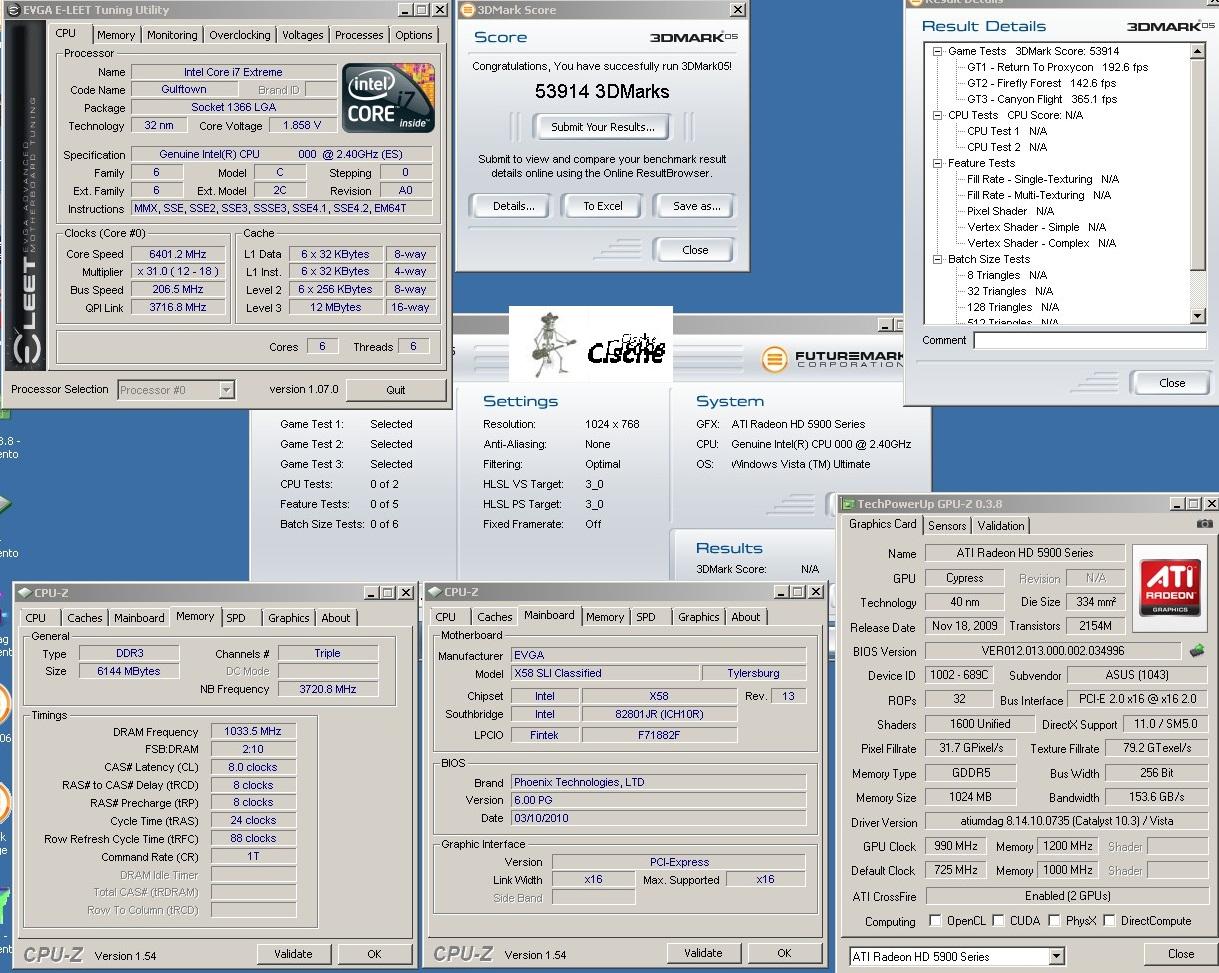Check the DirectCompute box in GPU-Z

tap(1109, 921)
